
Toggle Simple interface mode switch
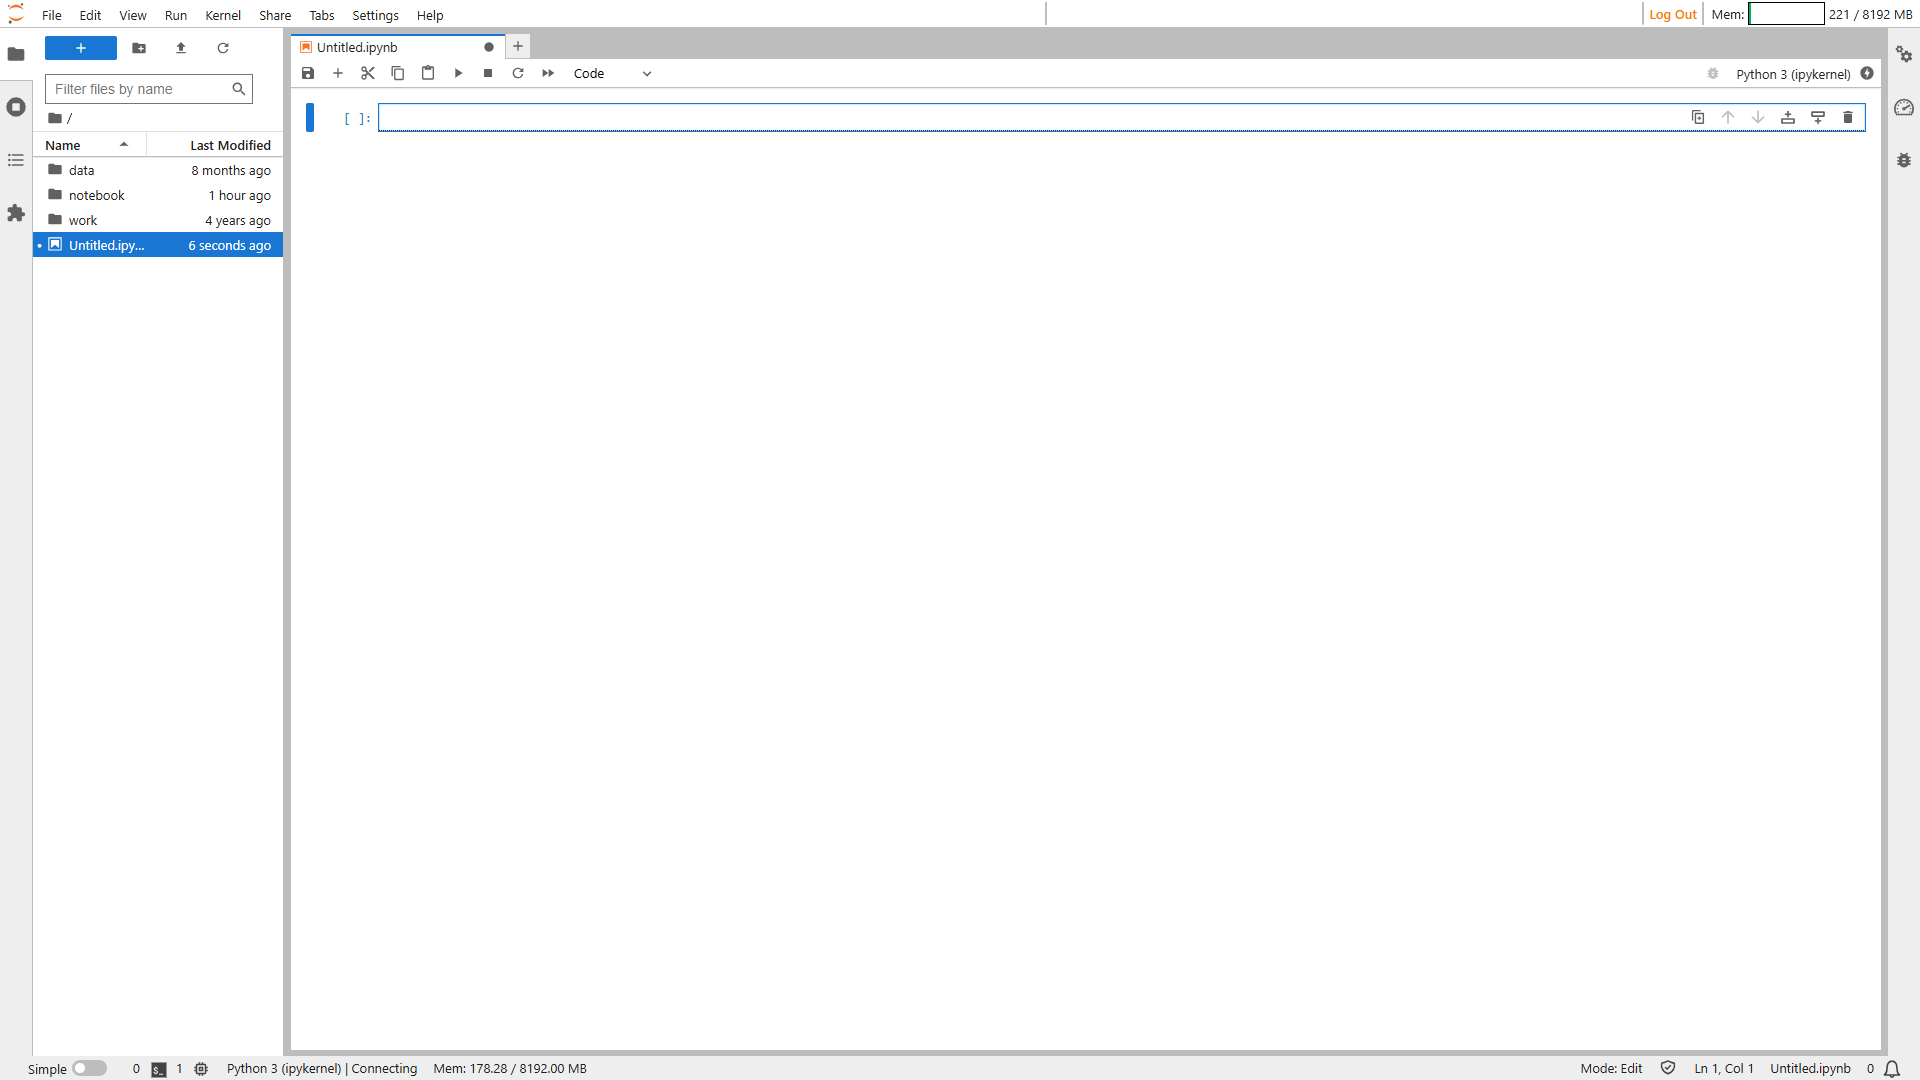click(x=89, y=1068)
